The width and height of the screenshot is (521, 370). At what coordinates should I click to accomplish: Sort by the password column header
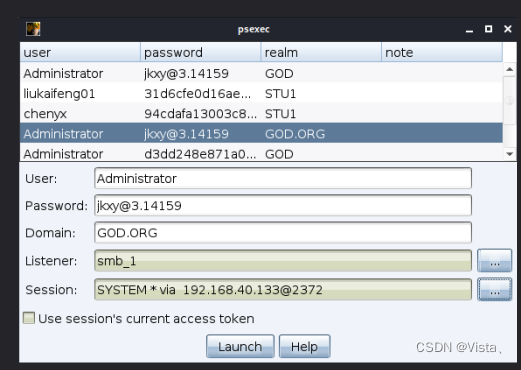click(200, 52)
